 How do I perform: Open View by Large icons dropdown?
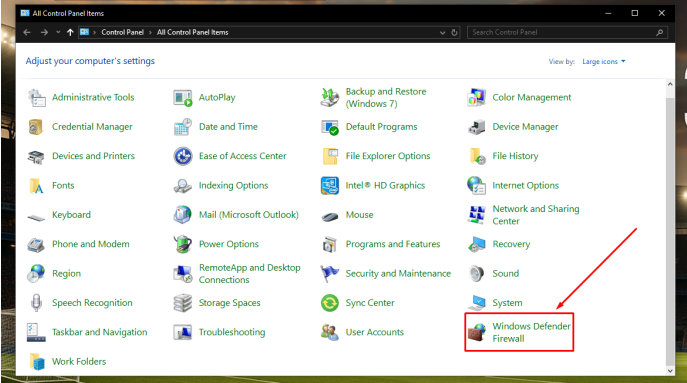(x=604, y=61)
